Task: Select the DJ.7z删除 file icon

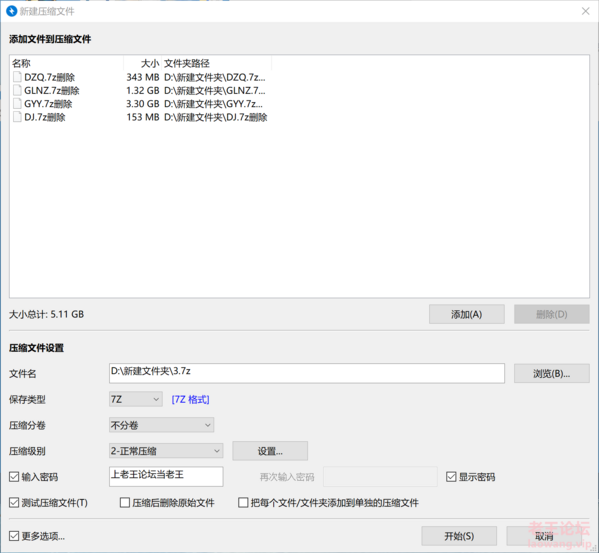Action: point(17,117)
